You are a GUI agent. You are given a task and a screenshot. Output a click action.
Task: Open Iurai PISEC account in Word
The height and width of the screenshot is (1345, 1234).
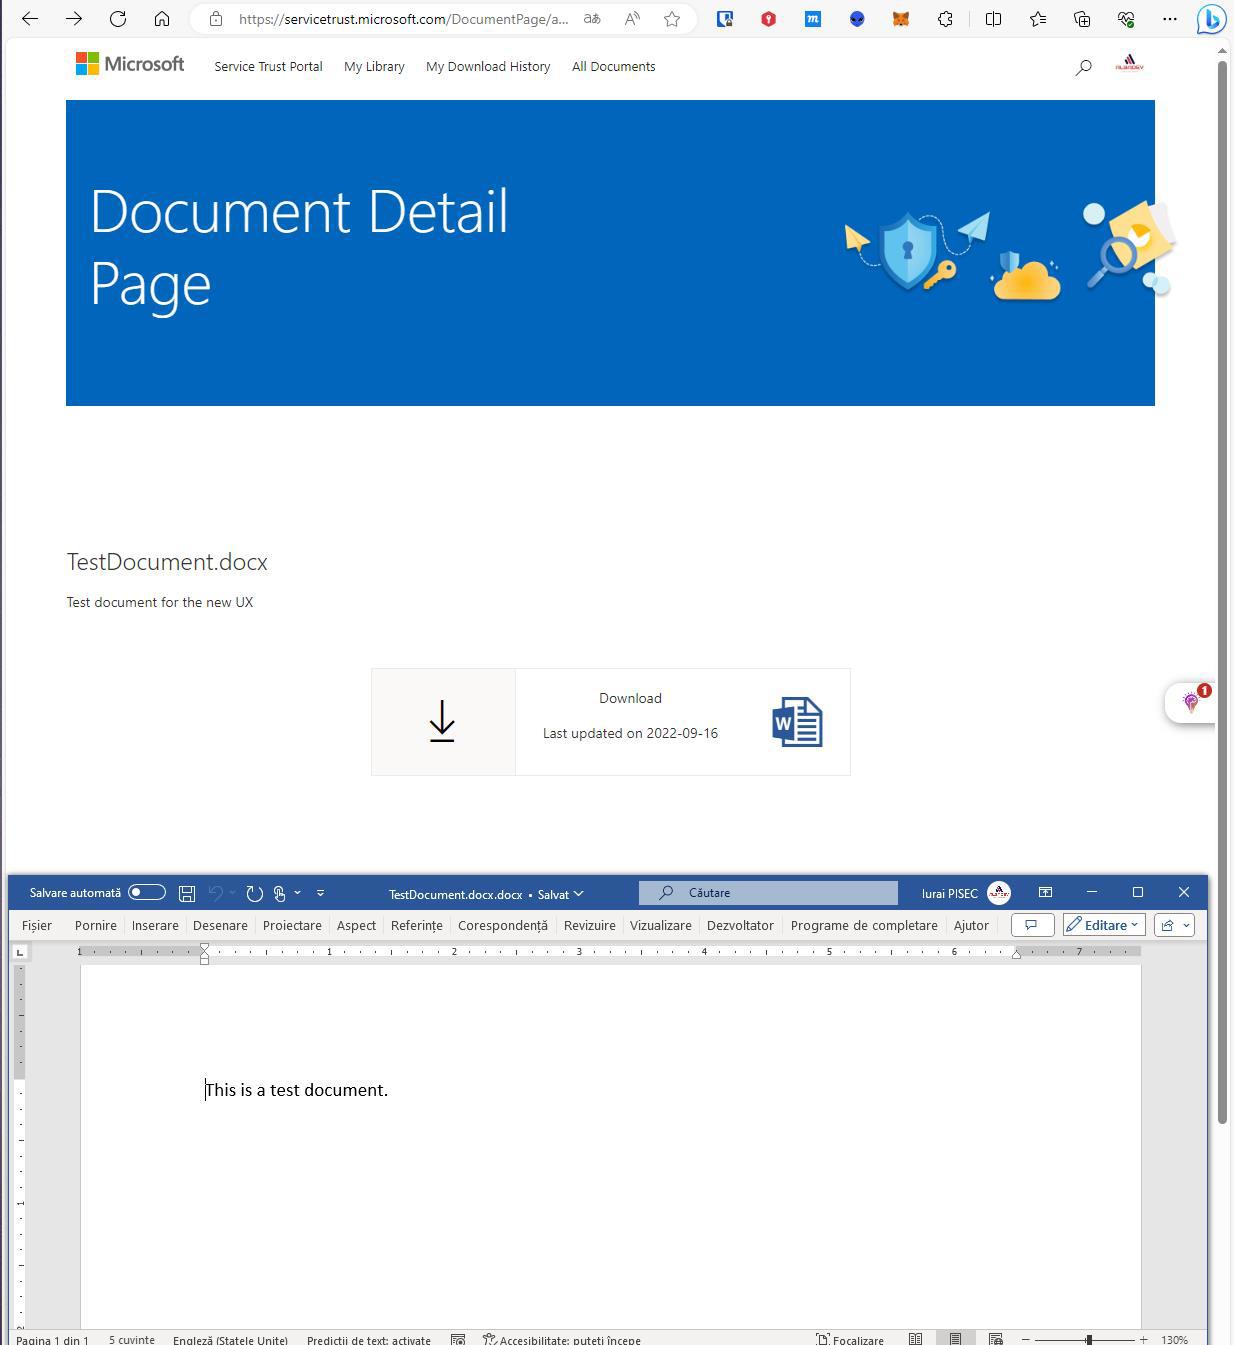(x=965, y=893)
